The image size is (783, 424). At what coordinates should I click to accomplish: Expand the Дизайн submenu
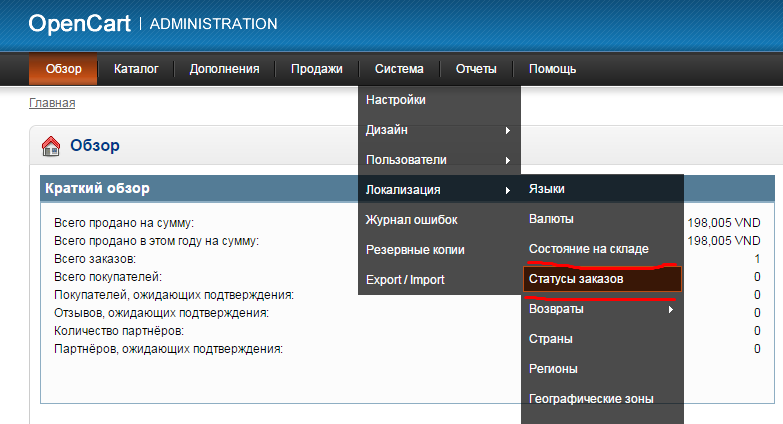pyautogui.click(x=439, y=130)
